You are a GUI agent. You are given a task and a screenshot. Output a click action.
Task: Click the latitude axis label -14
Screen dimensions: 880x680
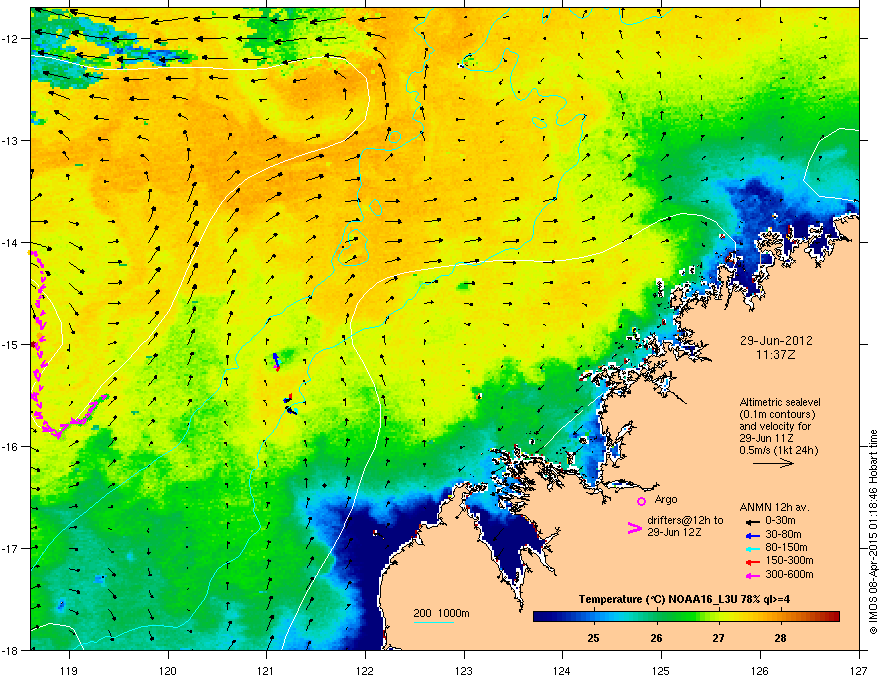[11, 242]
